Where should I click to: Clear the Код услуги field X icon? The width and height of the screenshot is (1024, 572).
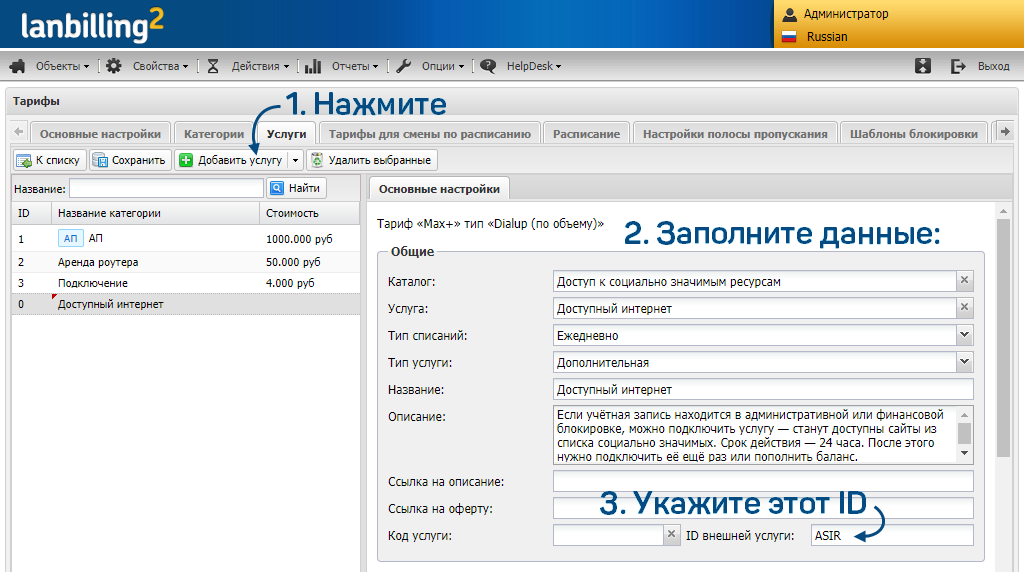pos(671,535)
